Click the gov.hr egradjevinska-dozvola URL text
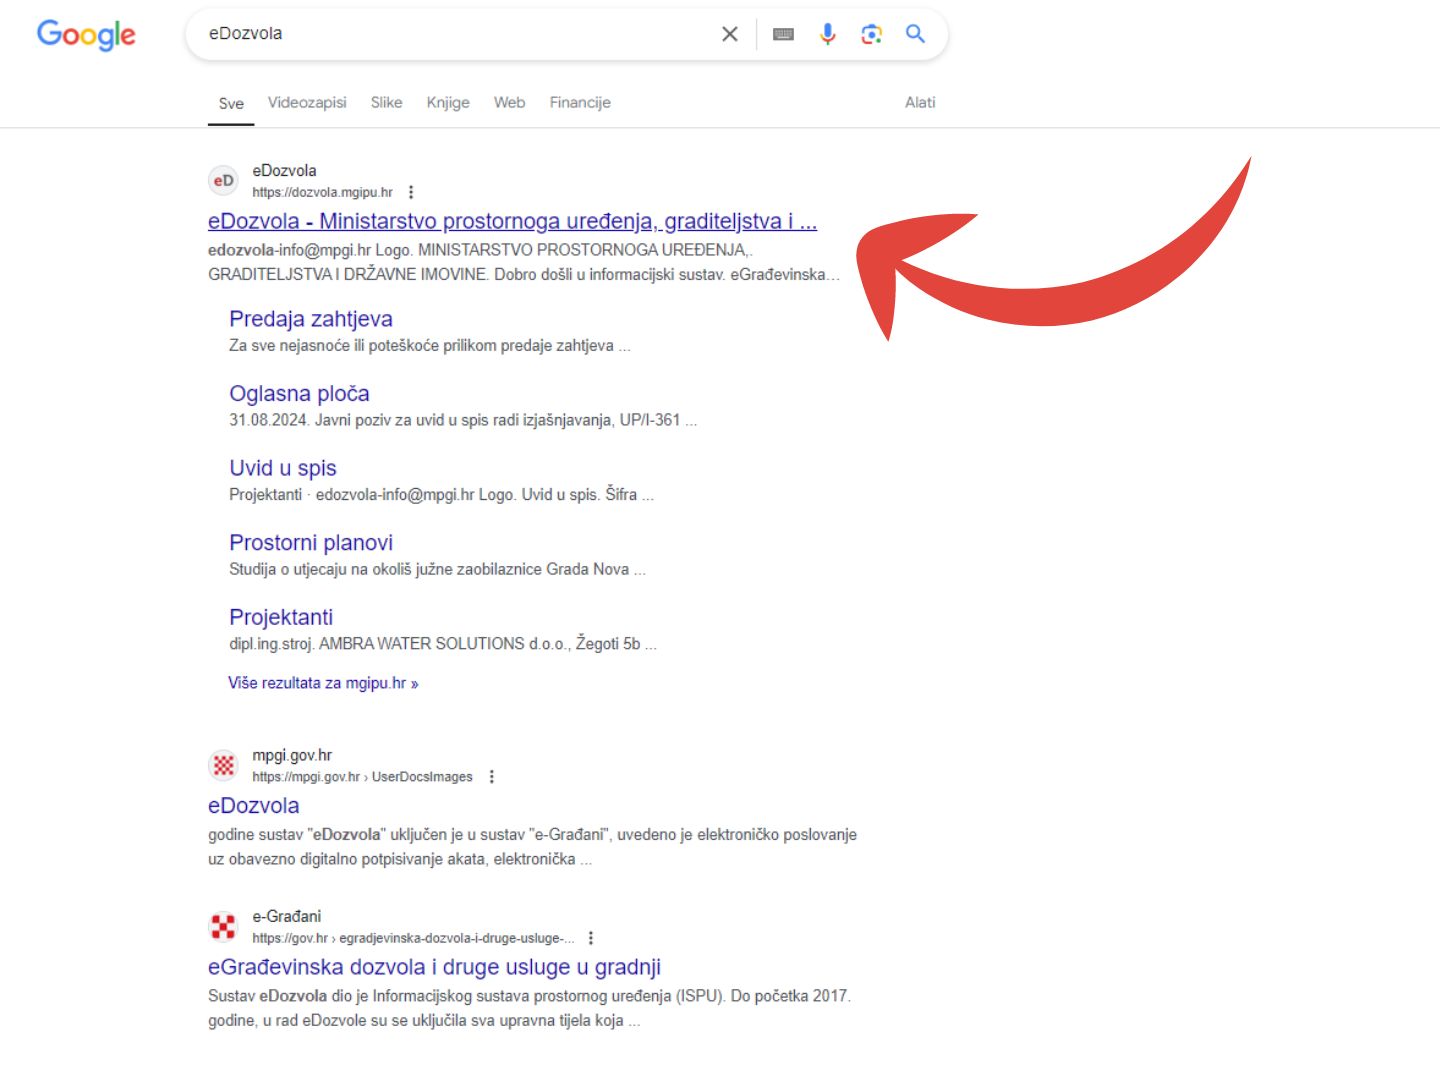The image size is (1440, 1080). click(413, 938)
